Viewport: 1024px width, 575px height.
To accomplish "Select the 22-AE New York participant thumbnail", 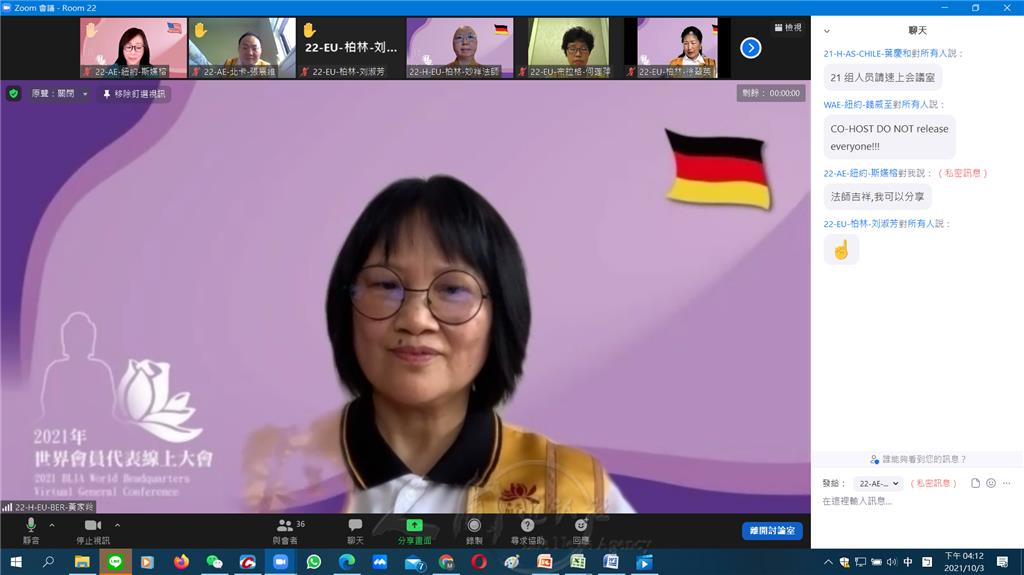I will [133, 48].
